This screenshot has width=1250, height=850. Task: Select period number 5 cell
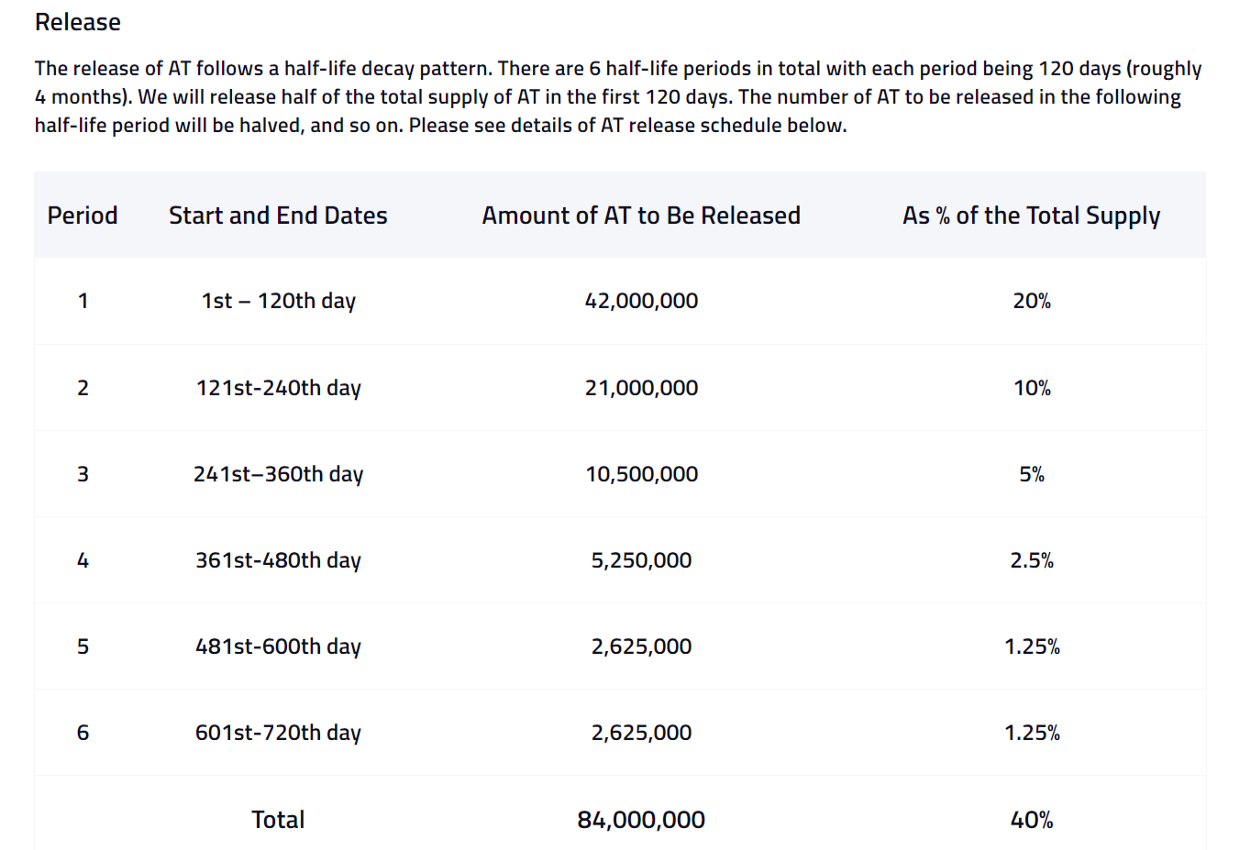[82, 646]
